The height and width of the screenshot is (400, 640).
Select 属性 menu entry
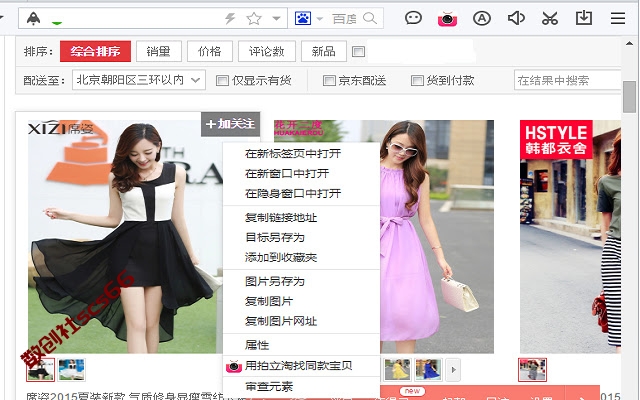click(301, 345)
